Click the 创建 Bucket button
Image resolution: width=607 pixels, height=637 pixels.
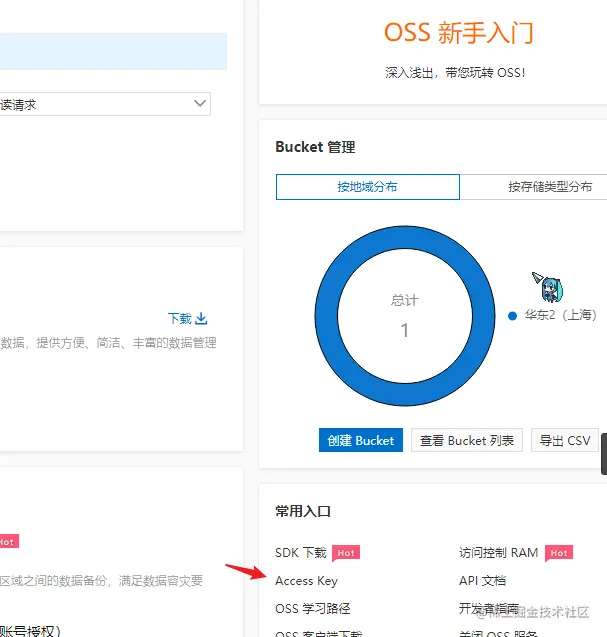pos(361,440)
